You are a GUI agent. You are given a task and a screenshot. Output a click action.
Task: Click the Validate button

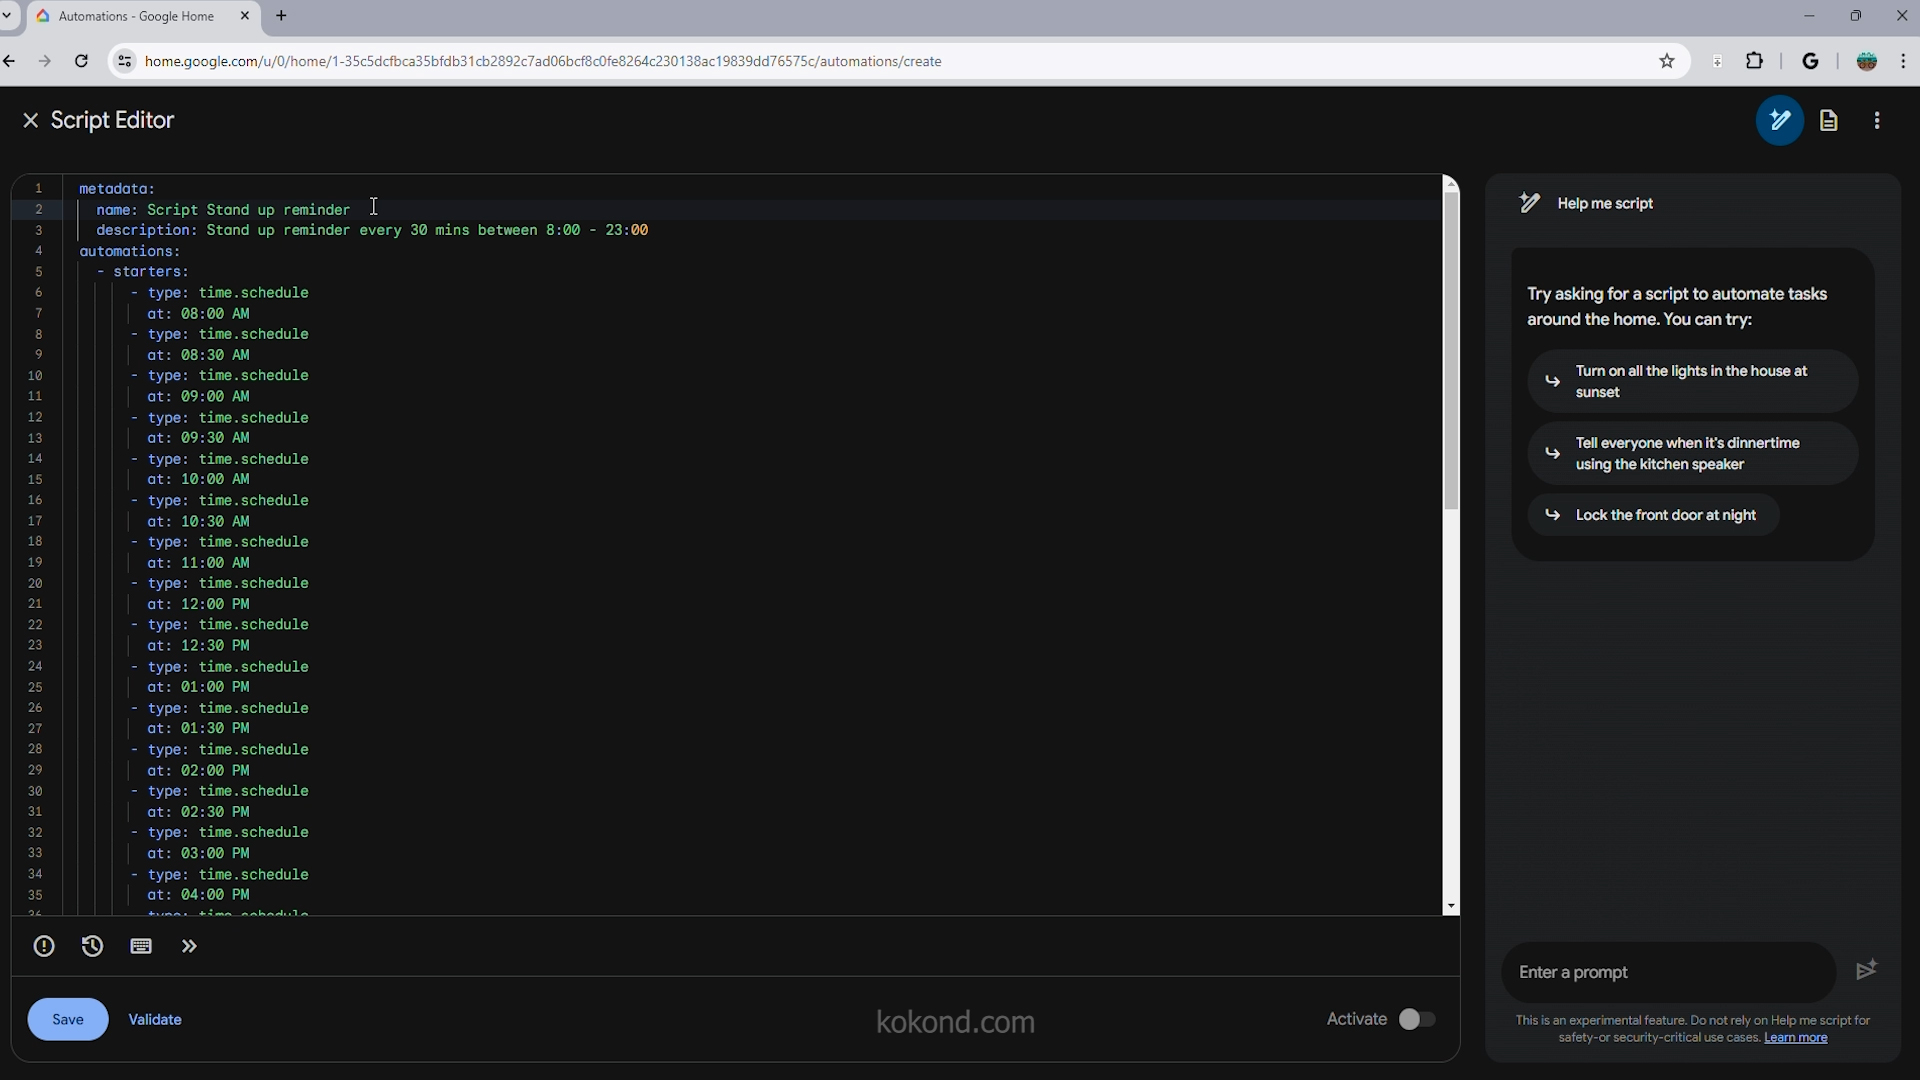pos(154,1018)
